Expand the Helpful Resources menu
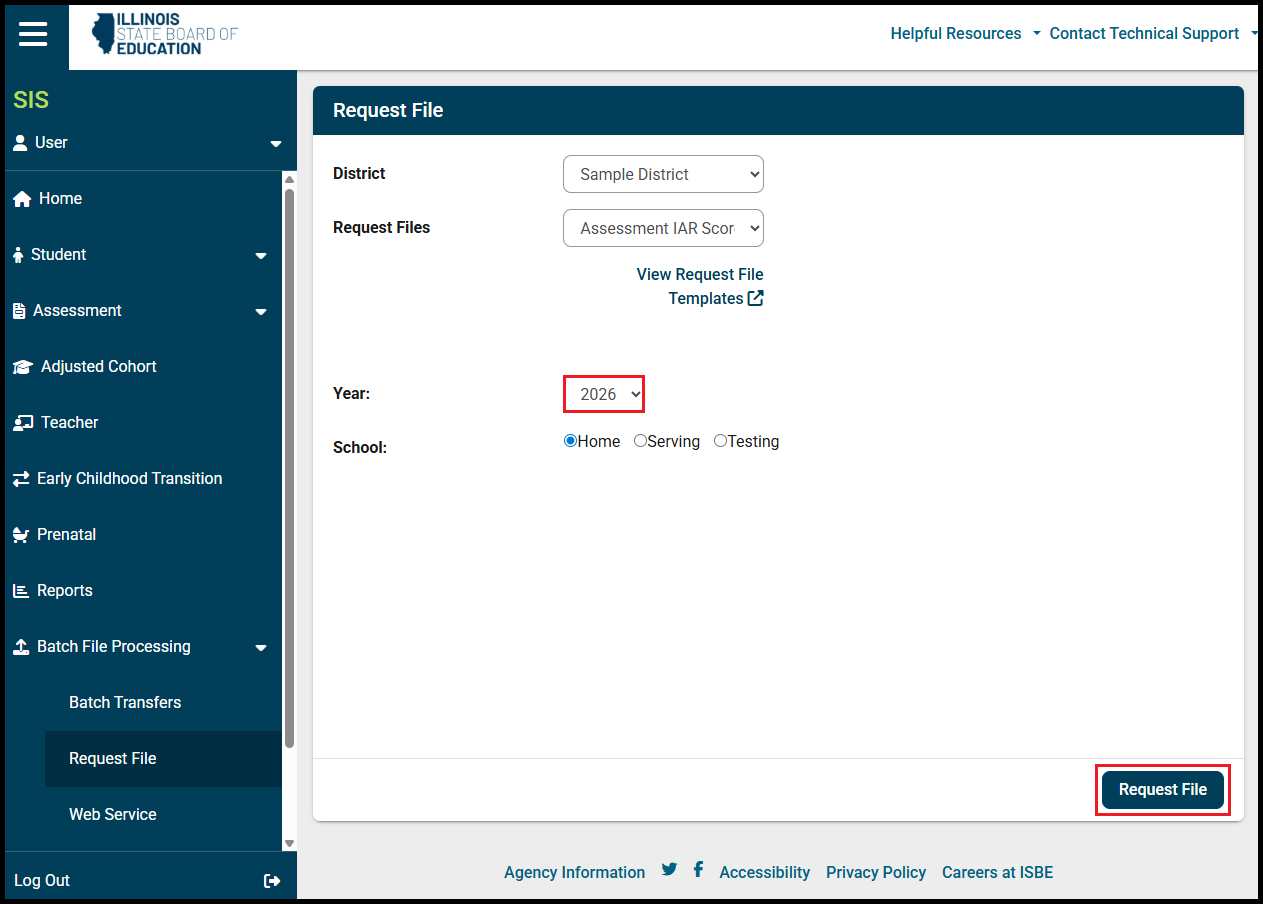Screen dimensions: 1263x904 (x=965, y=34)
